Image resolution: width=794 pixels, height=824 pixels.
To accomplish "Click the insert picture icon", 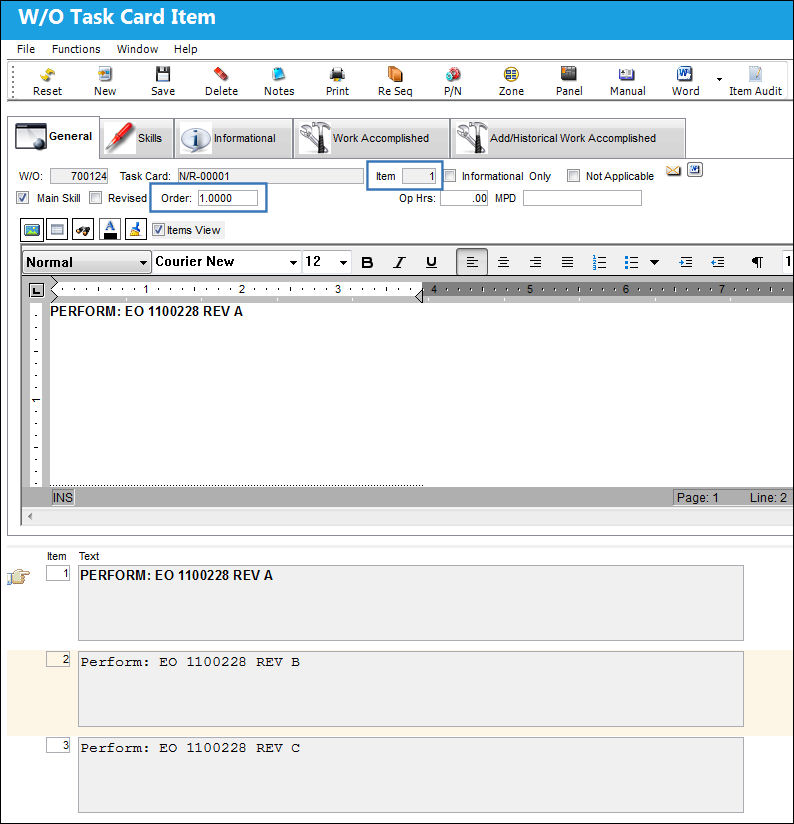I will pyautogui.click(x=32, y=230).
